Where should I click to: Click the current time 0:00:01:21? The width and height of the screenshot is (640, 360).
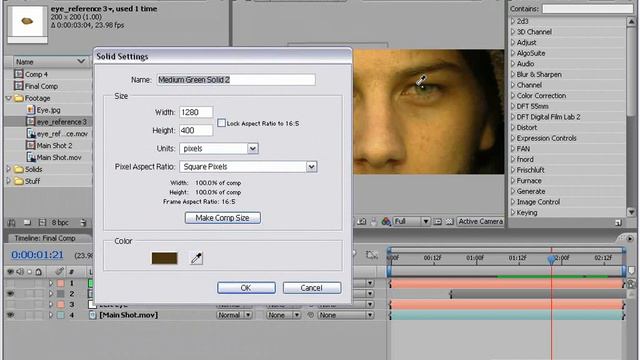[38, 255]
